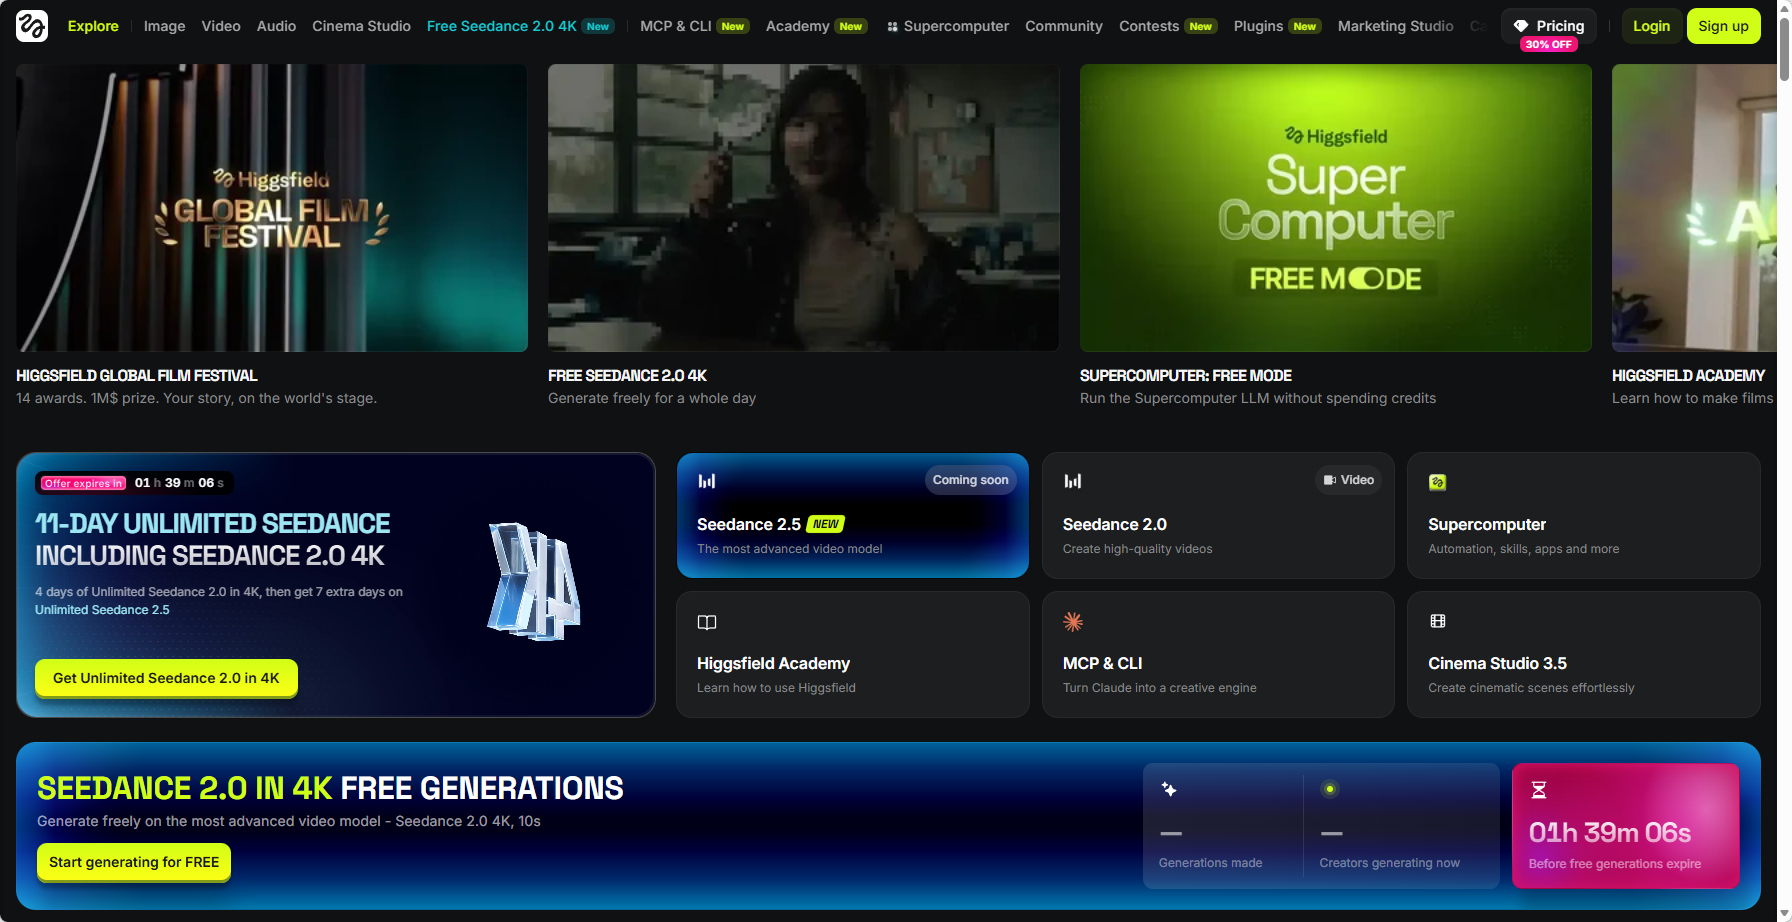This screenshot has height=922, width=1792.
Task: Click the 'SEEDANCE 2.0 IN 4K FREE GENERATIONS' heading
Action: [x=330, y=788]
